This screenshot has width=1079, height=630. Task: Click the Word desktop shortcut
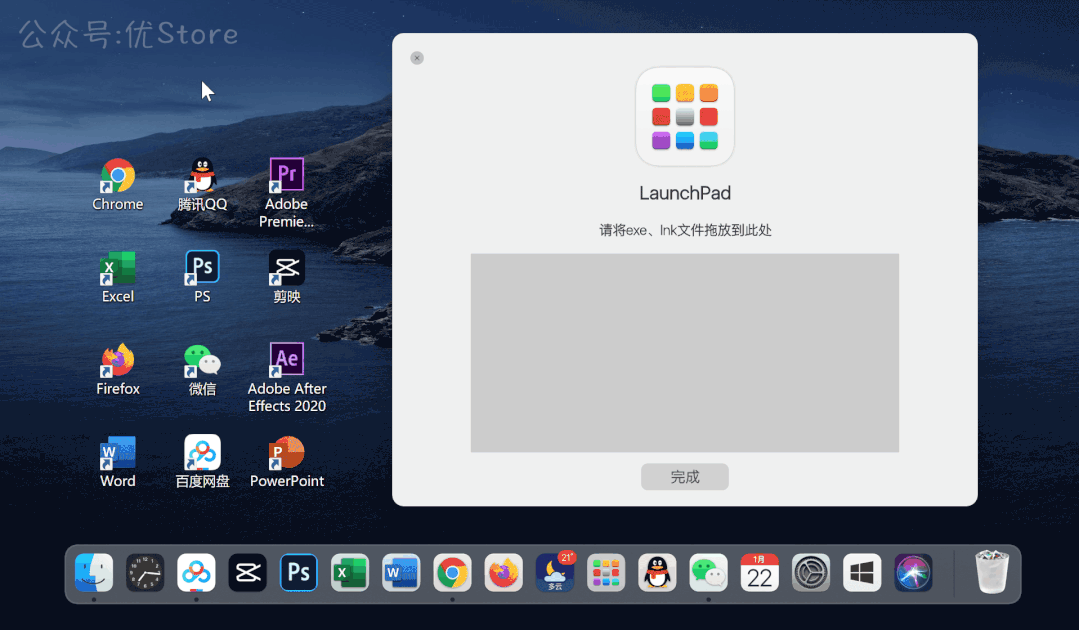coord(118,461)
